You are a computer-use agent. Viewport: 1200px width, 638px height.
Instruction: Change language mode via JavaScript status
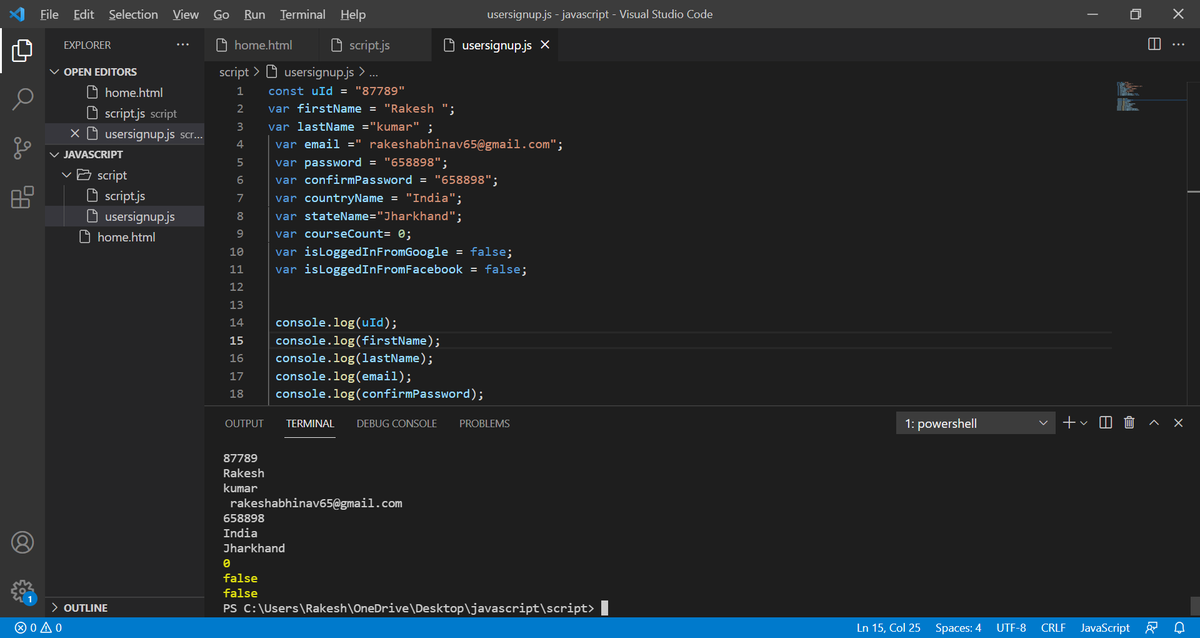pos(1105,628)
